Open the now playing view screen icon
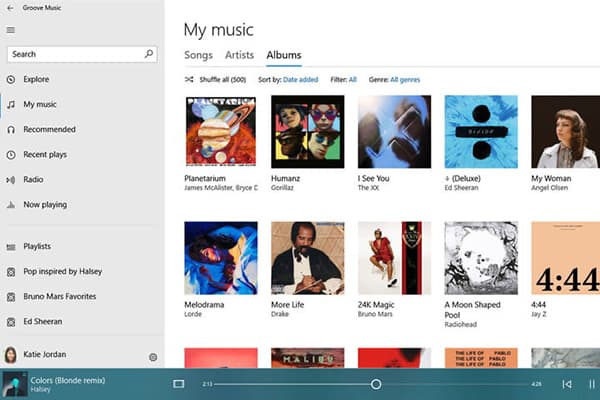Image resolution: width=600 pixels, height=400 pixels. (x=179, y=384)
